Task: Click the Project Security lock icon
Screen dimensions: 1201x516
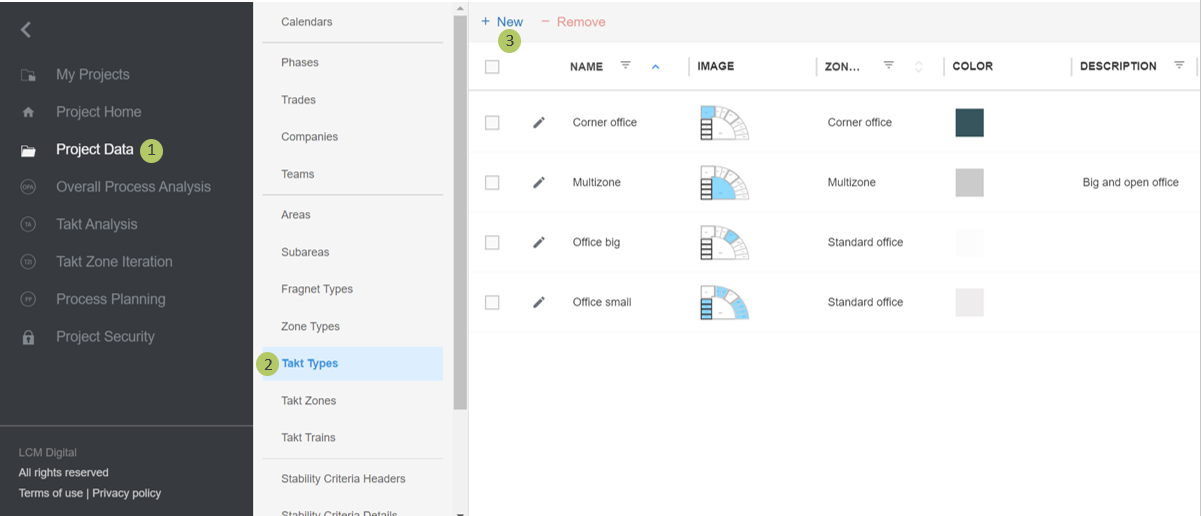Action: coord(28,337)
